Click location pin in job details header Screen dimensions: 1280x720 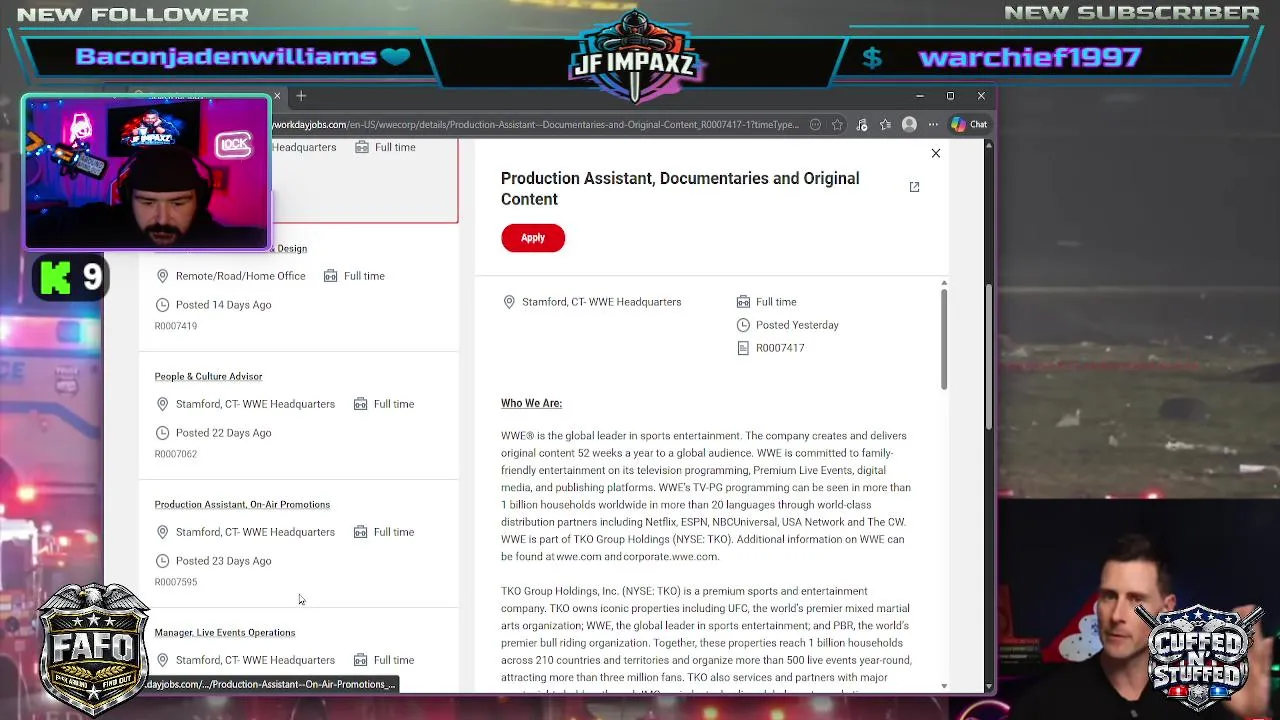(x=509, y=302)
